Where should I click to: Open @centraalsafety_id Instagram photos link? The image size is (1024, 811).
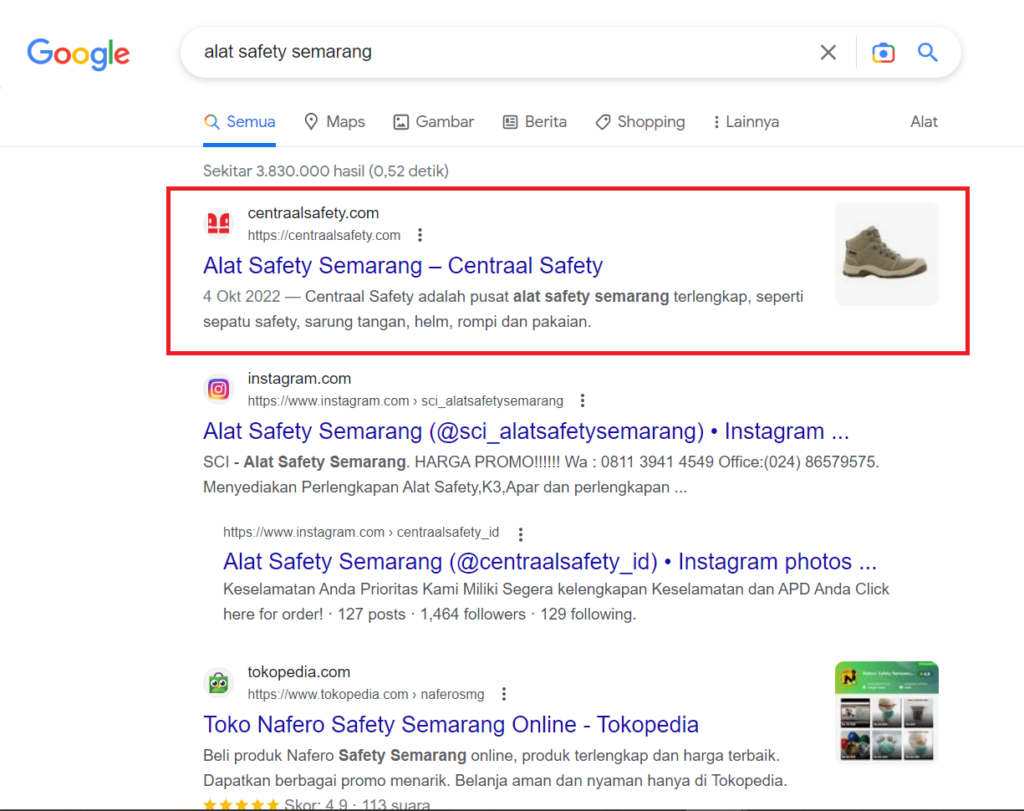pos(550,562)
